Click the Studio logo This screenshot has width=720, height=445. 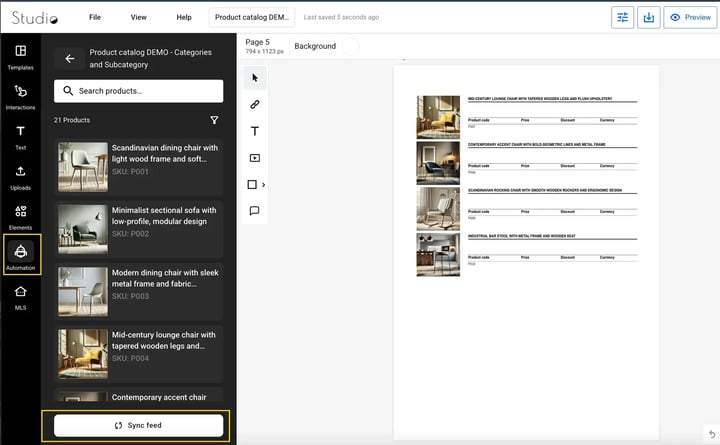point(35,18)
